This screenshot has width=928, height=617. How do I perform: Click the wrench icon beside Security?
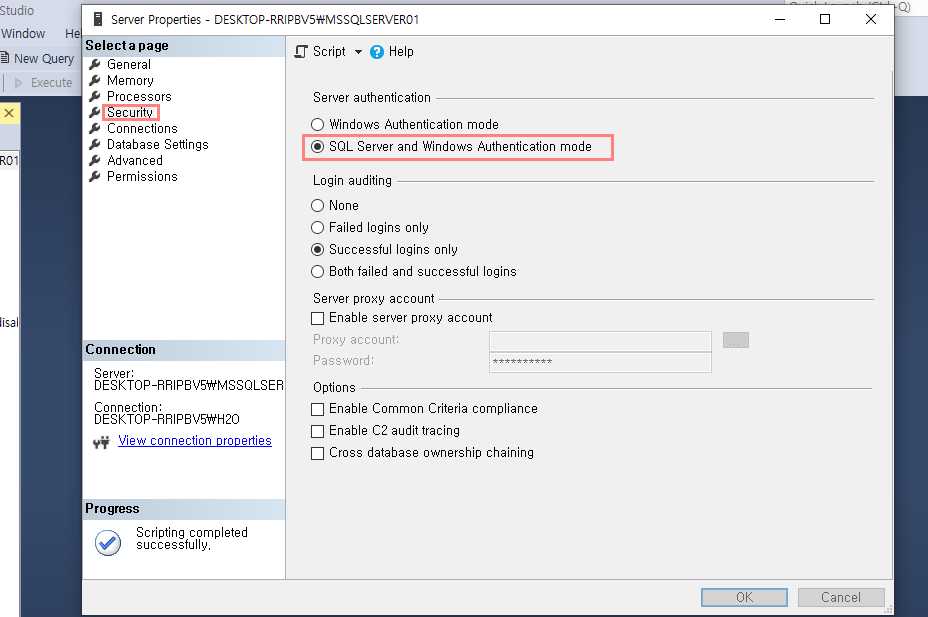[95, 112]
